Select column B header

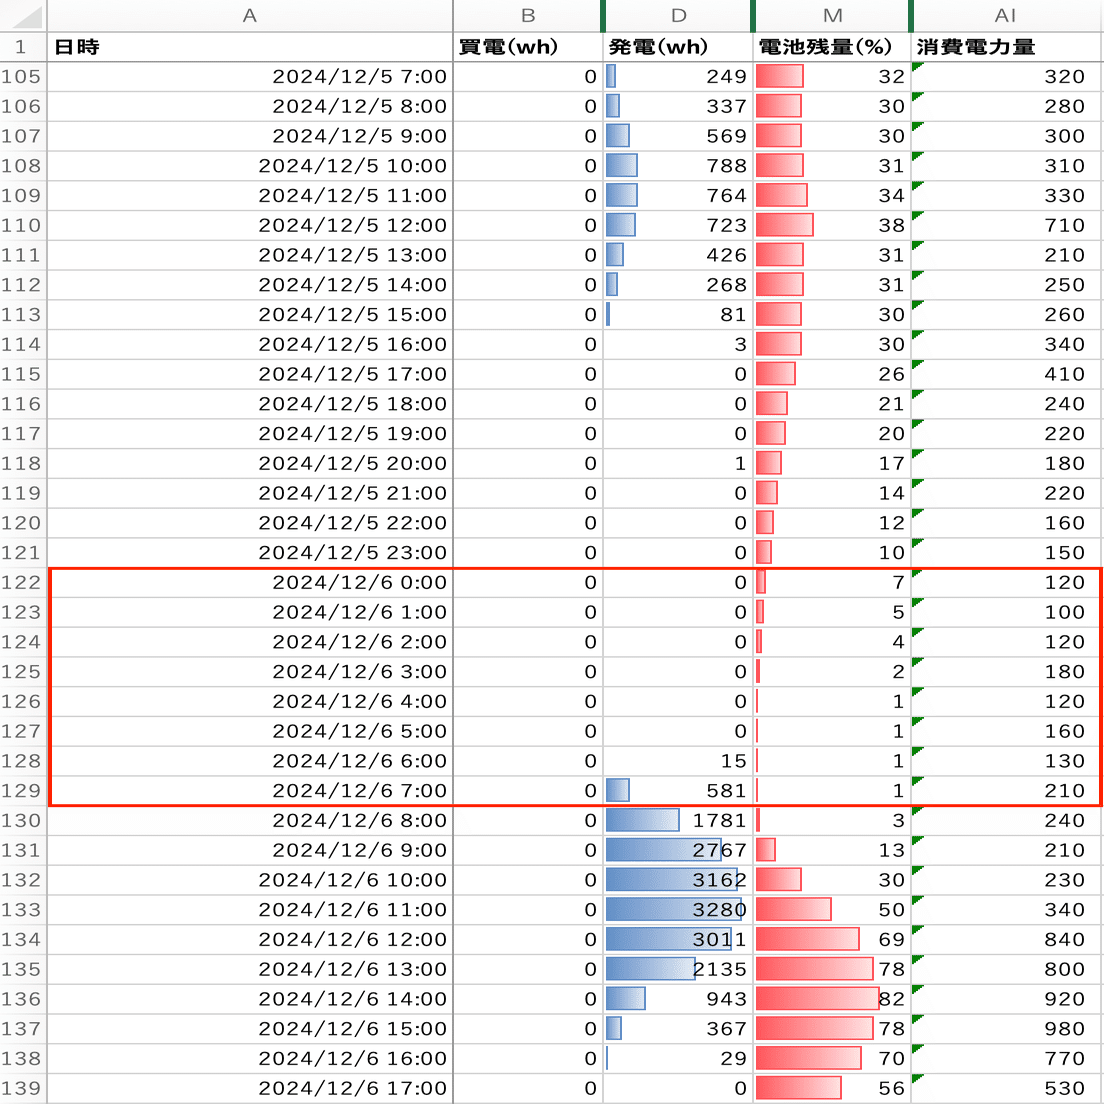click(x=527, y=15)
